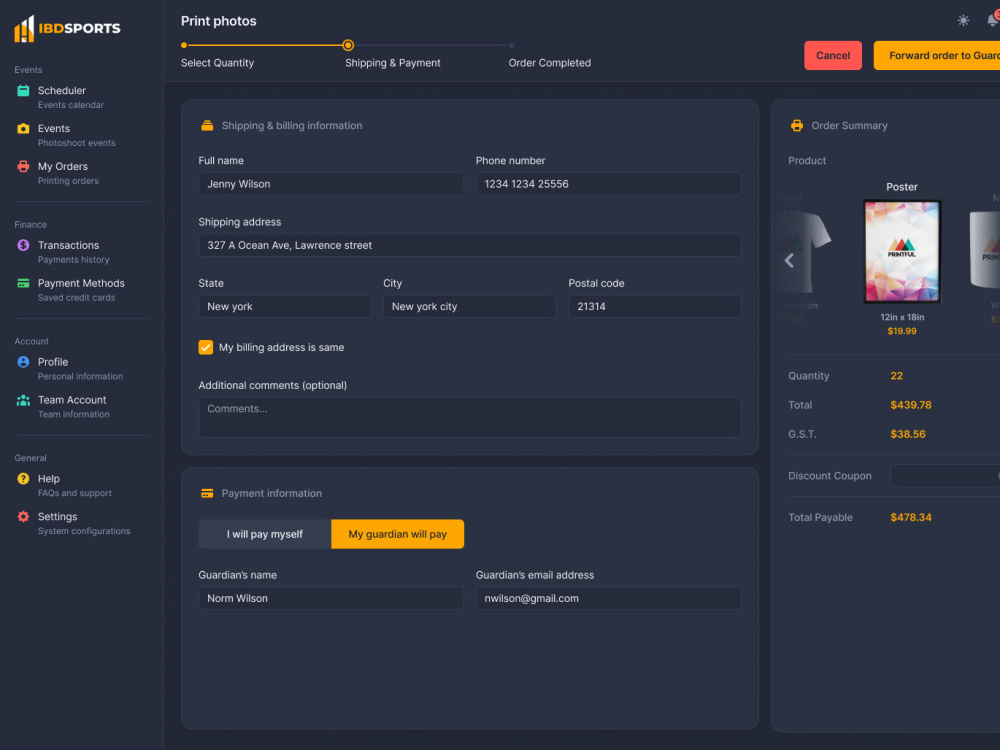Click the Print photos page title

tap(219, 21)
